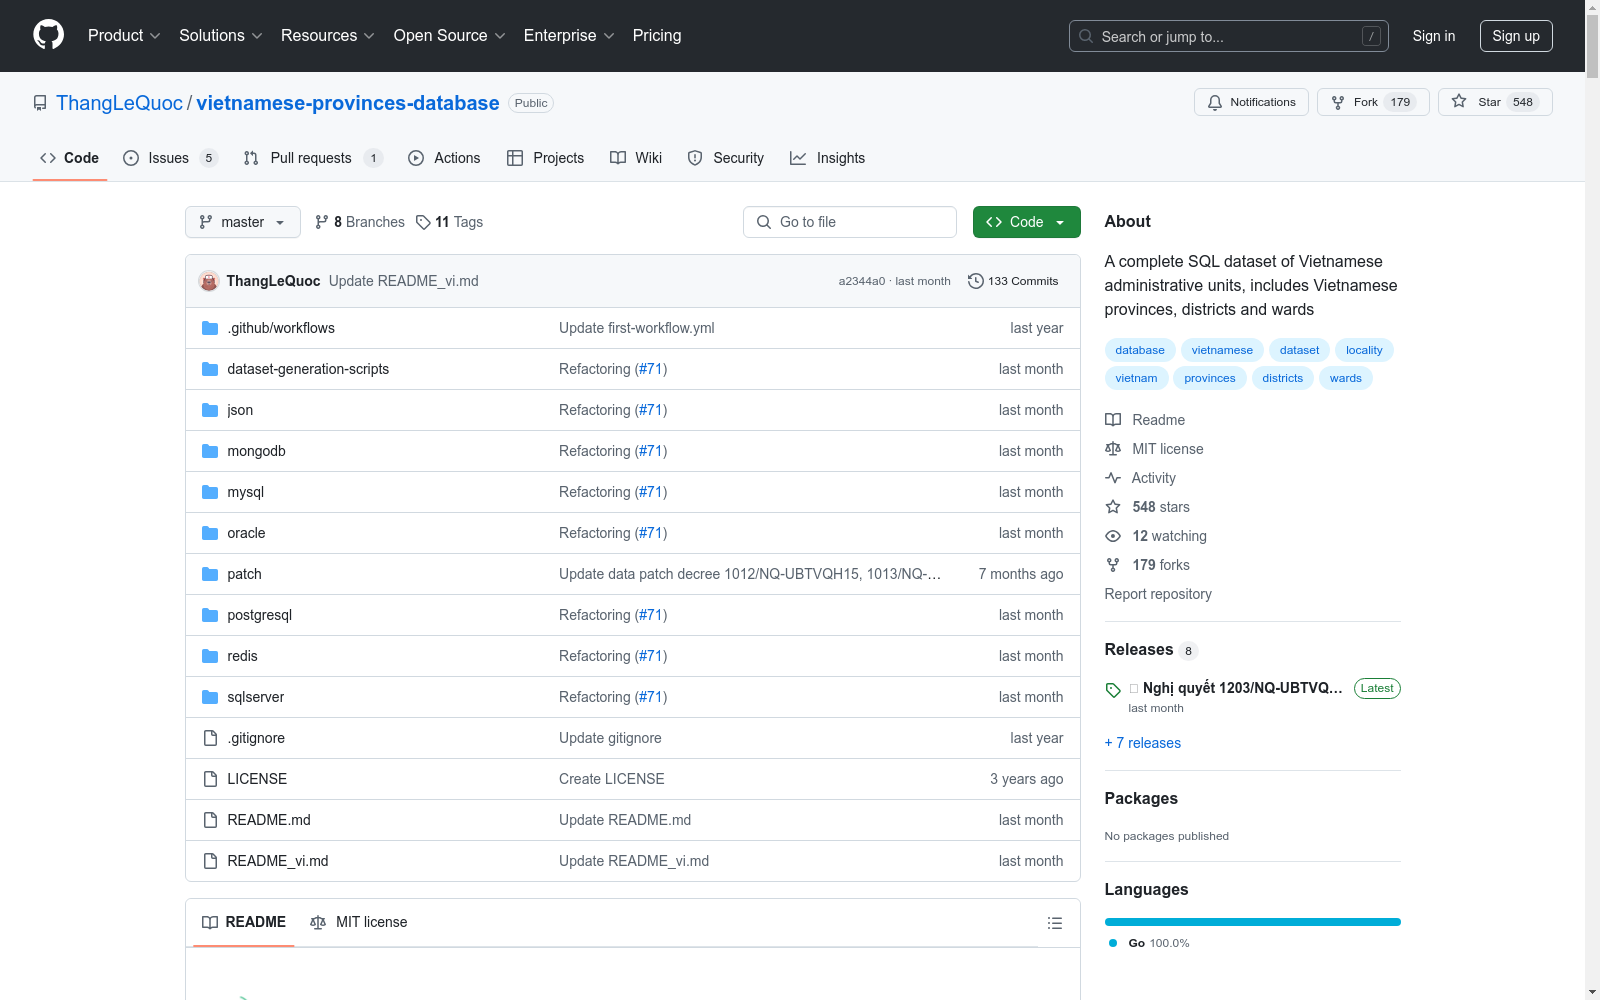Image resolution: width=1600 pixels, height=1000 pixels.
Task: Click the Go language bar
Action: 1252,922
